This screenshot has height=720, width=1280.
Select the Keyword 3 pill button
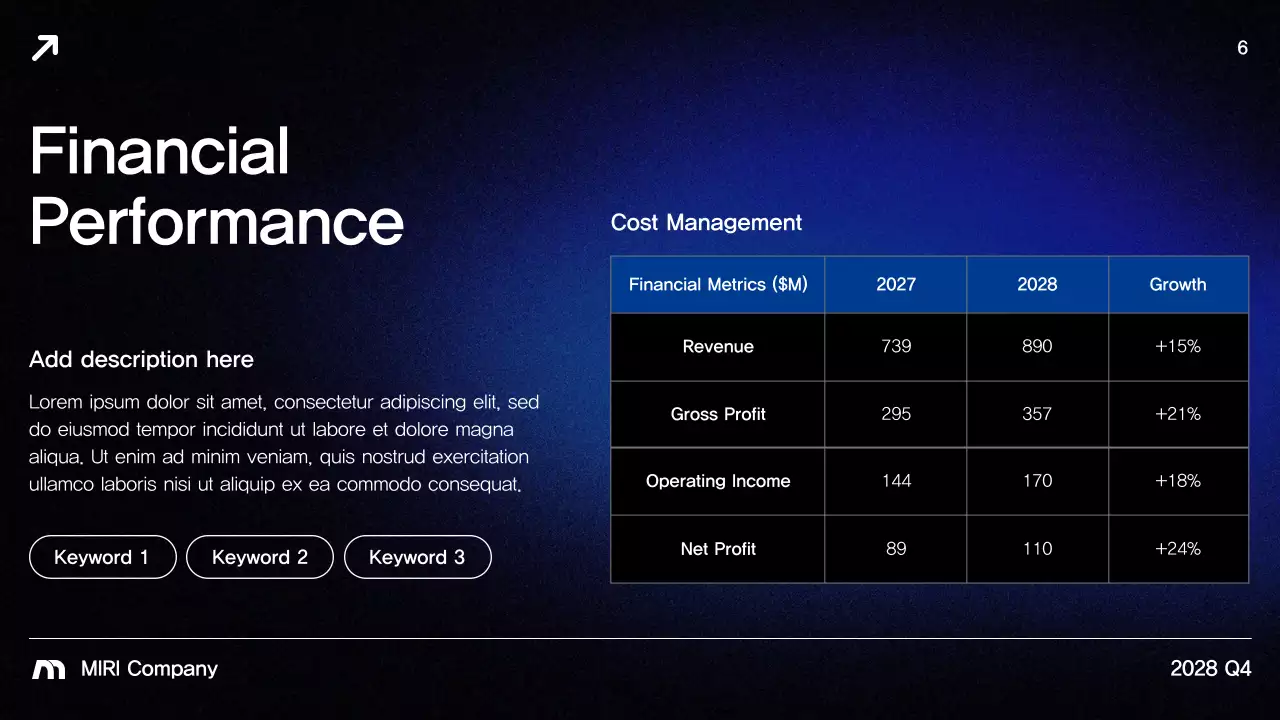point(417,557)
